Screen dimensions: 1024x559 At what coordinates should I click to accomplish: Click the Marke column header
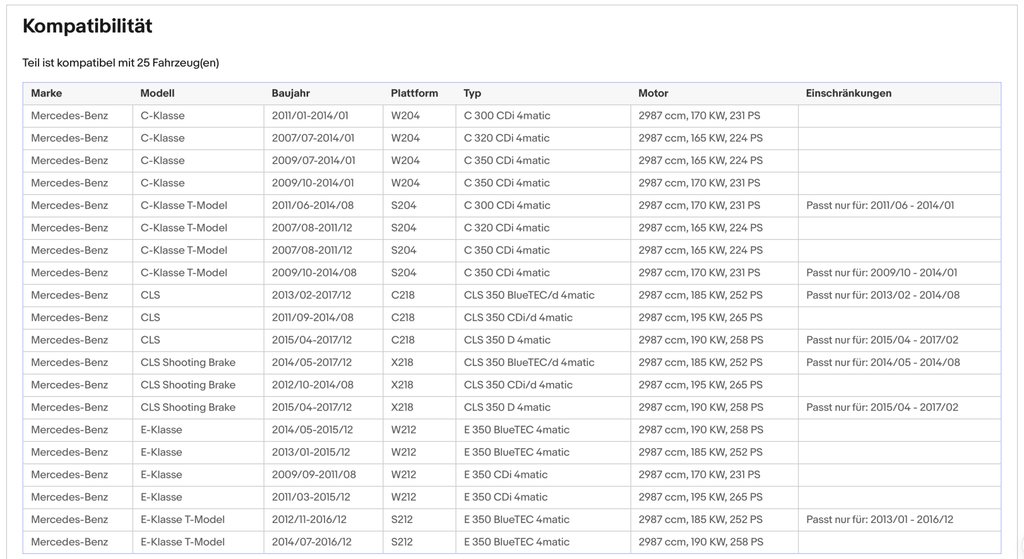pyautogui.click(x=46, y=93)
